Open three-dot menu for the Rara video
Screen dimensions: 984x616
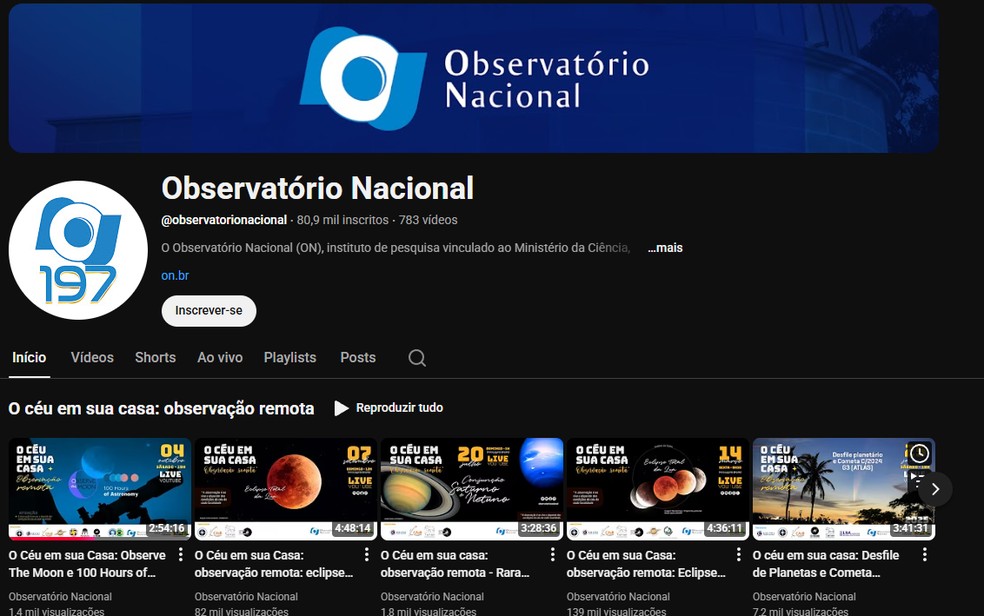(x=552, y=555)
